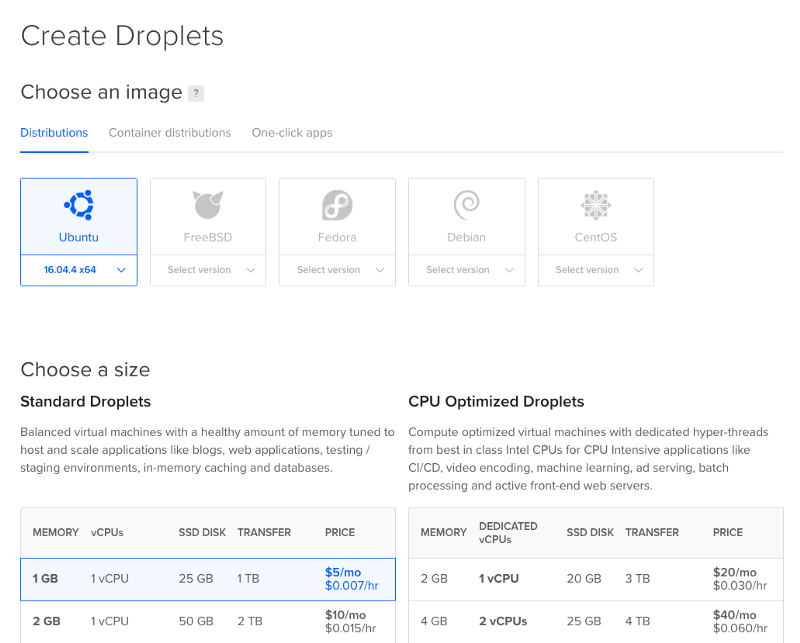Click the CPU Optimized Droplets heading
800x643 pixels.
[496, 402]
